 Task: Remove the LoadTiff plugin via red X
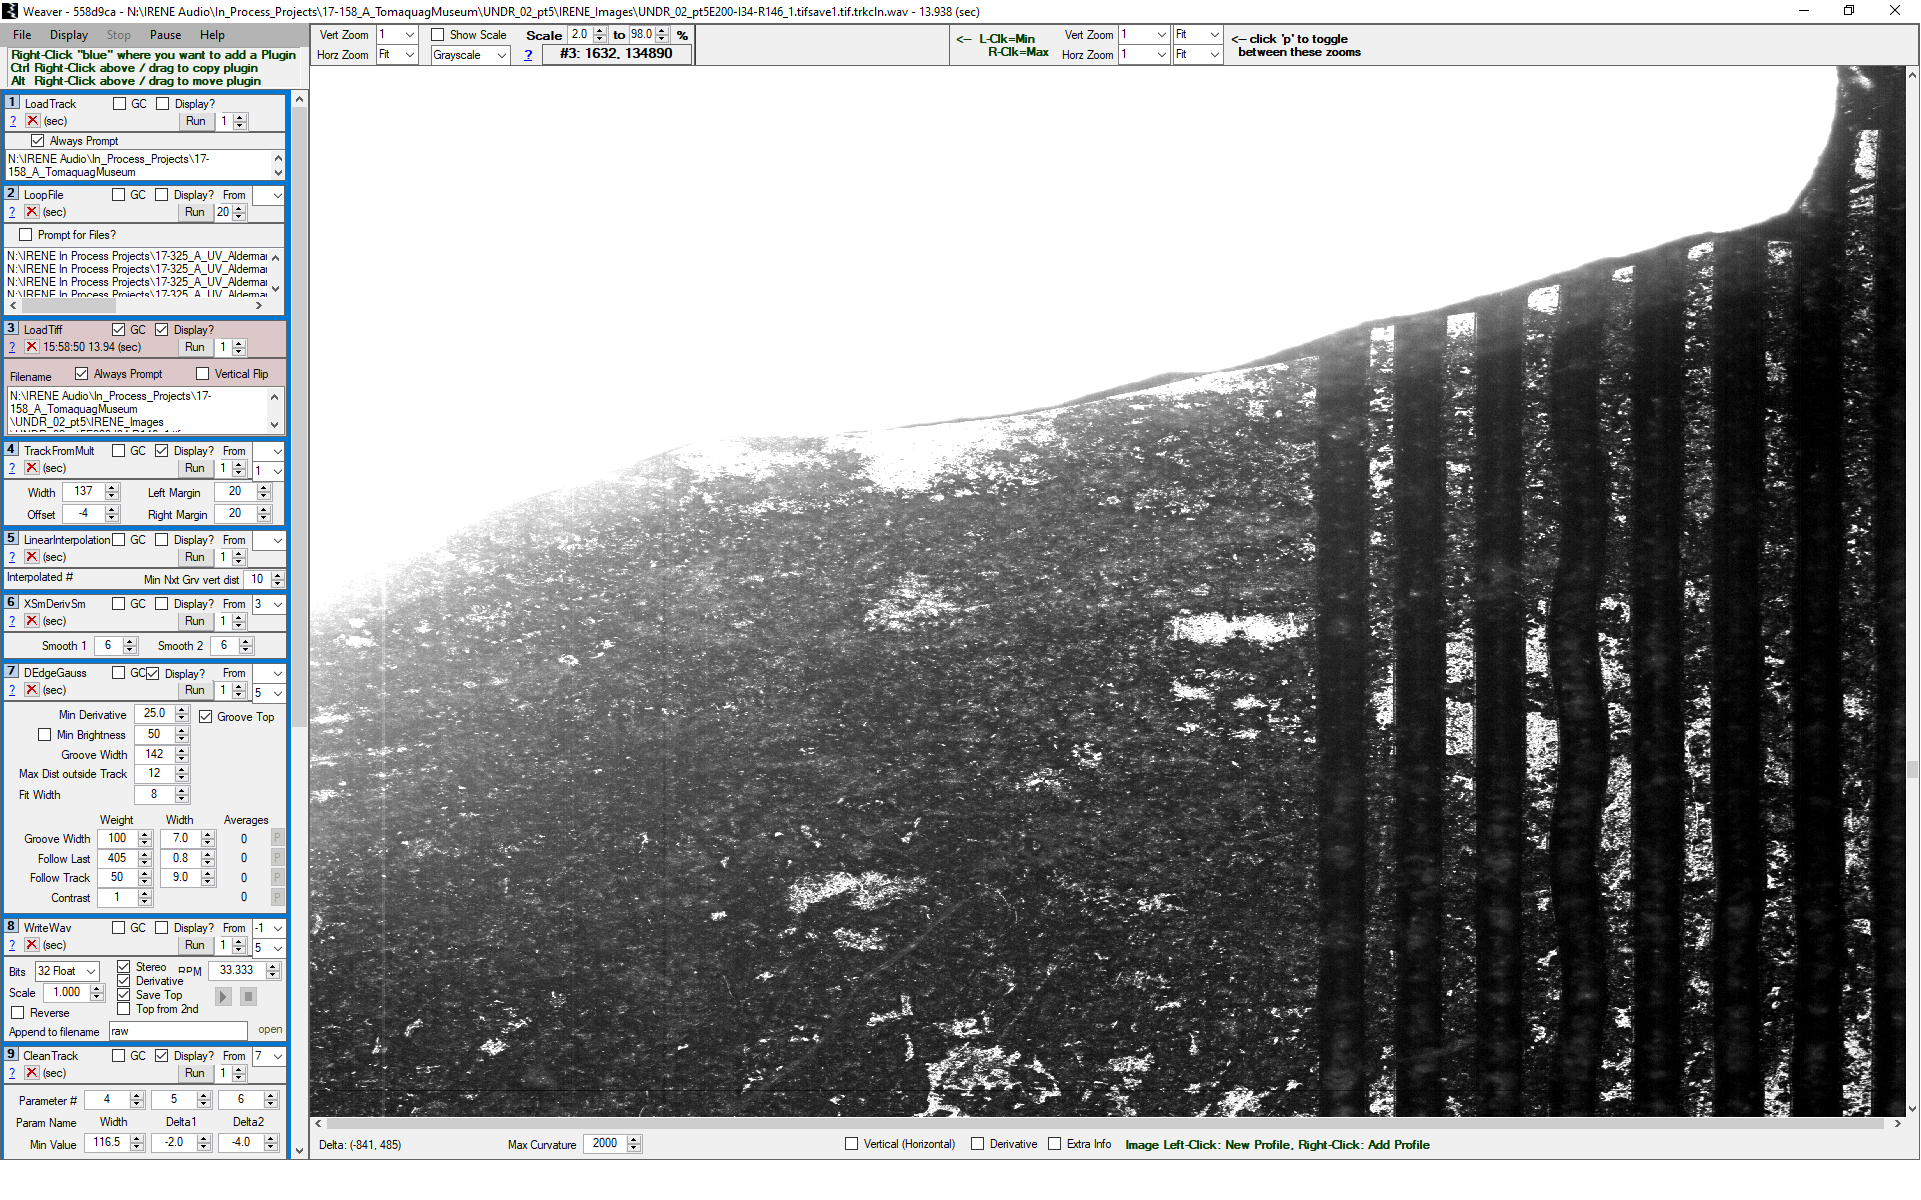32,347
